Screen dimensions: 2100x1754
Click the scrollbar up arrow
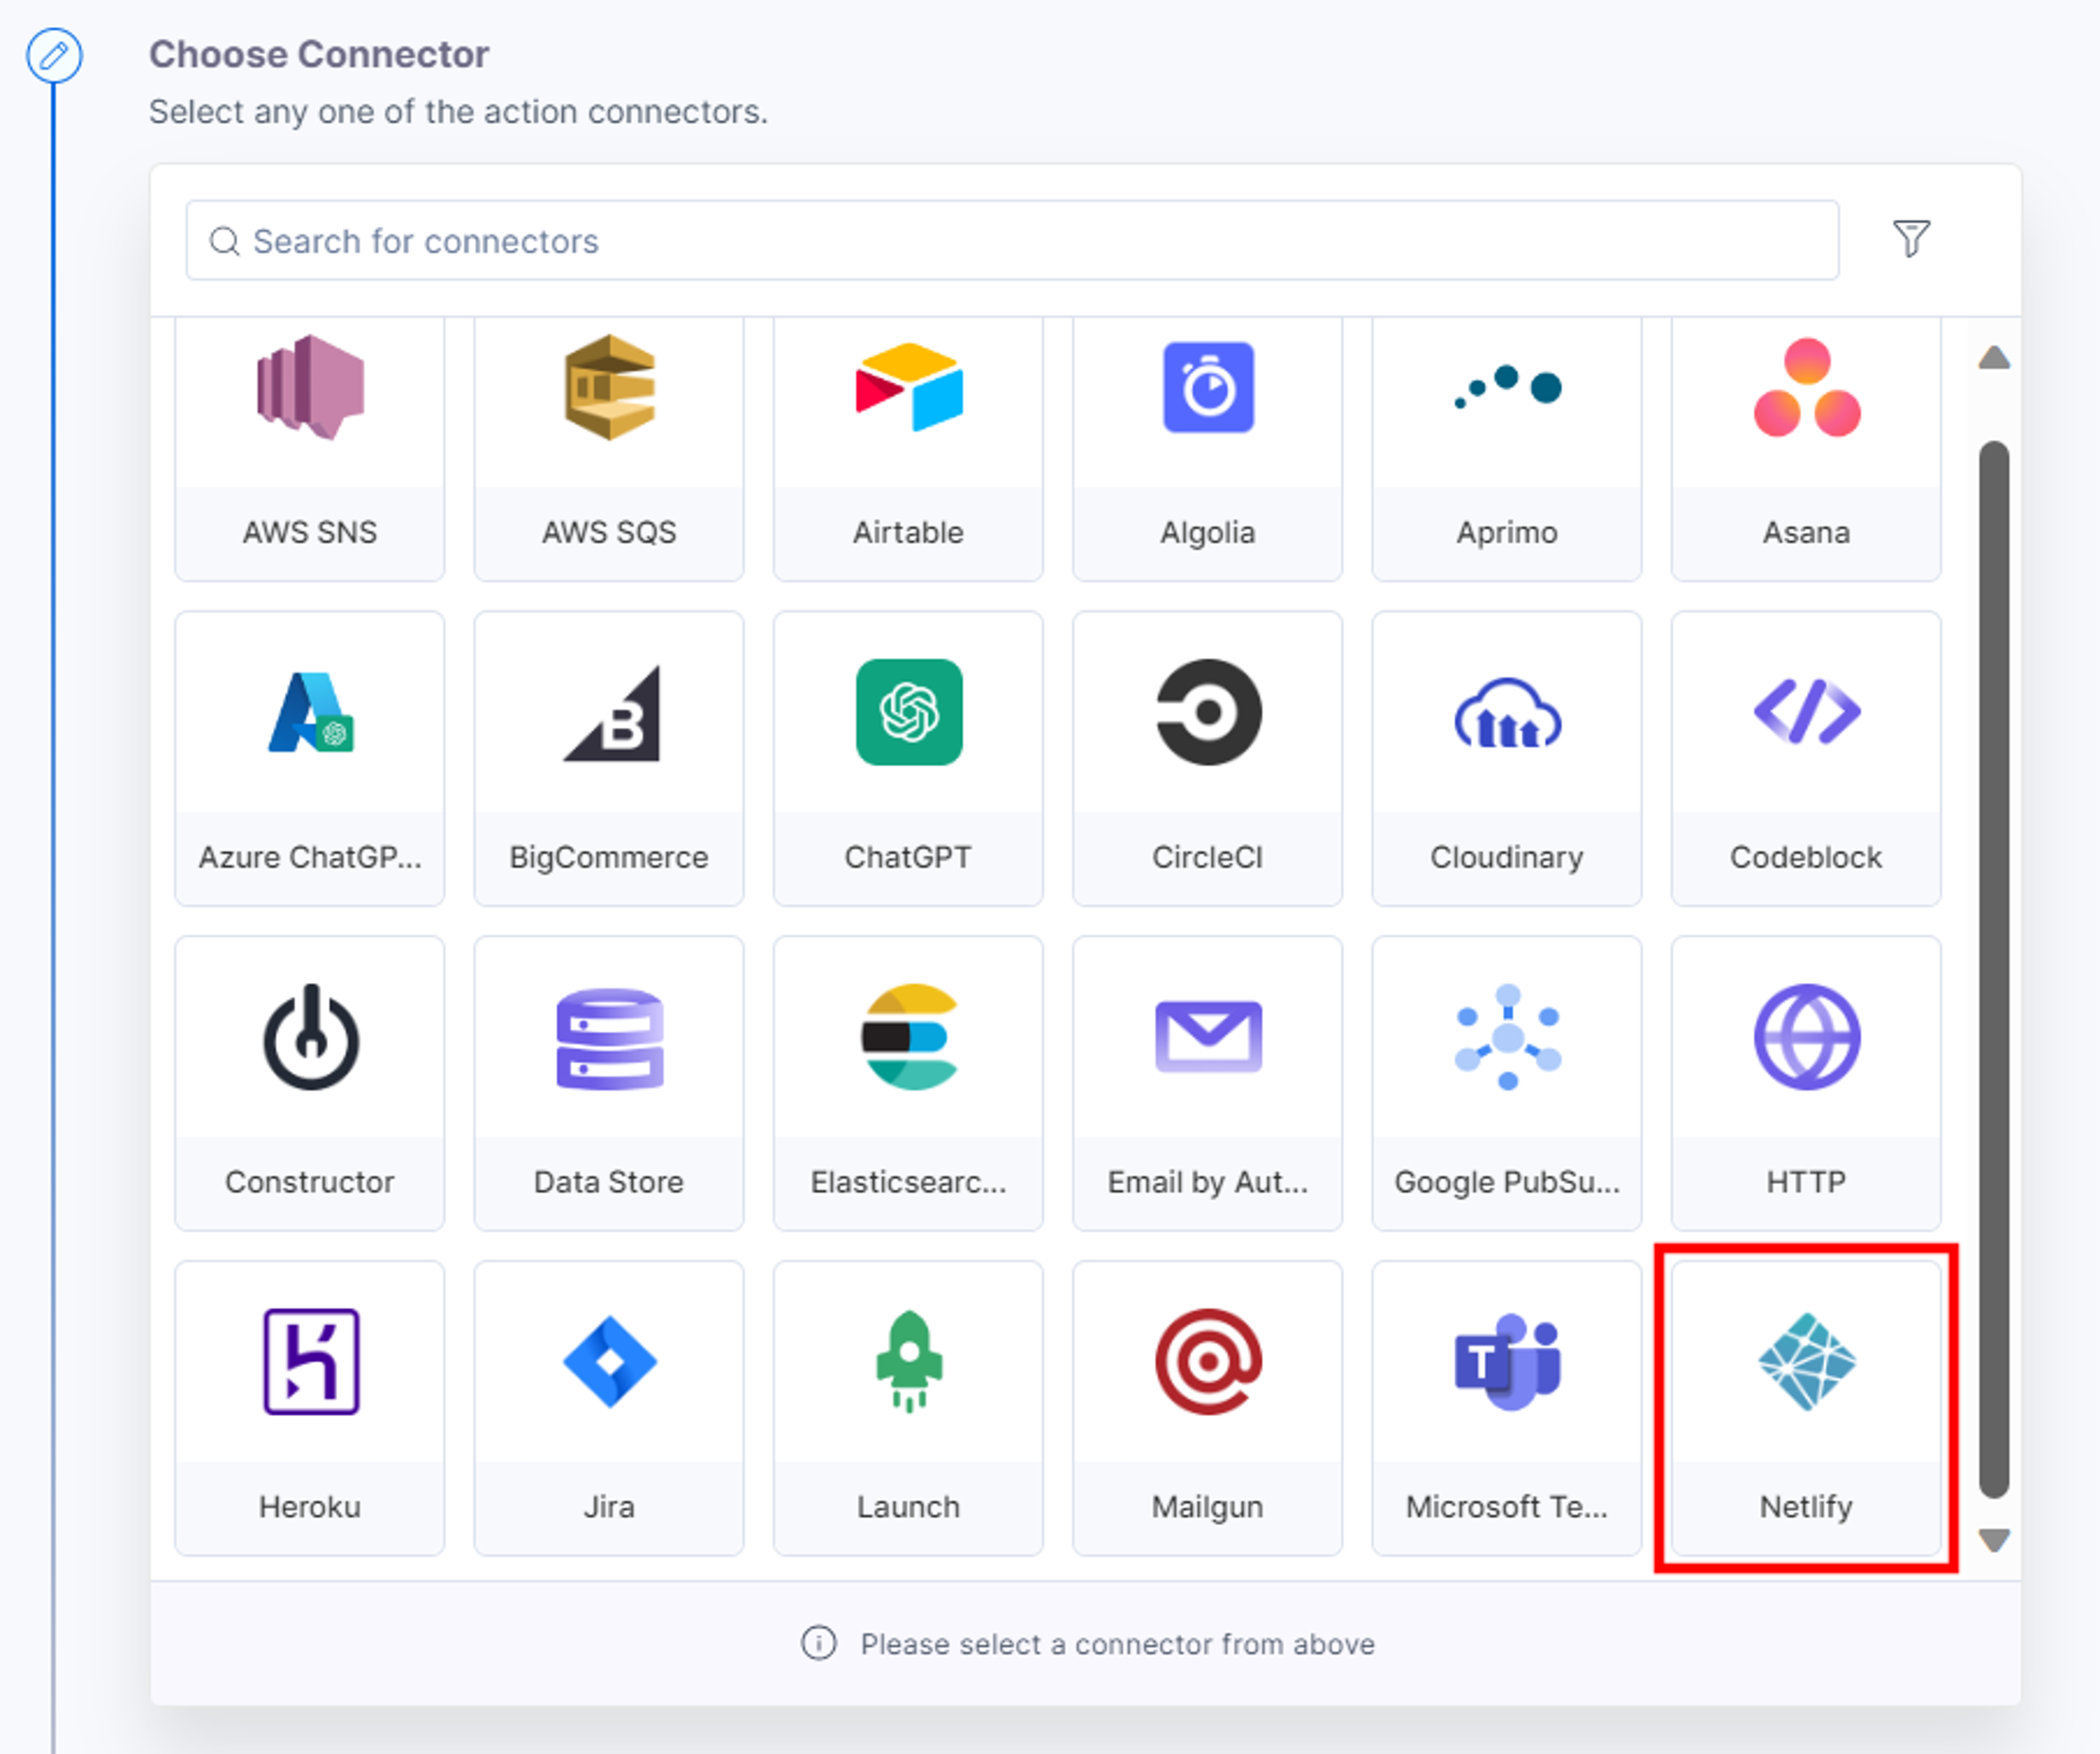1994,358
